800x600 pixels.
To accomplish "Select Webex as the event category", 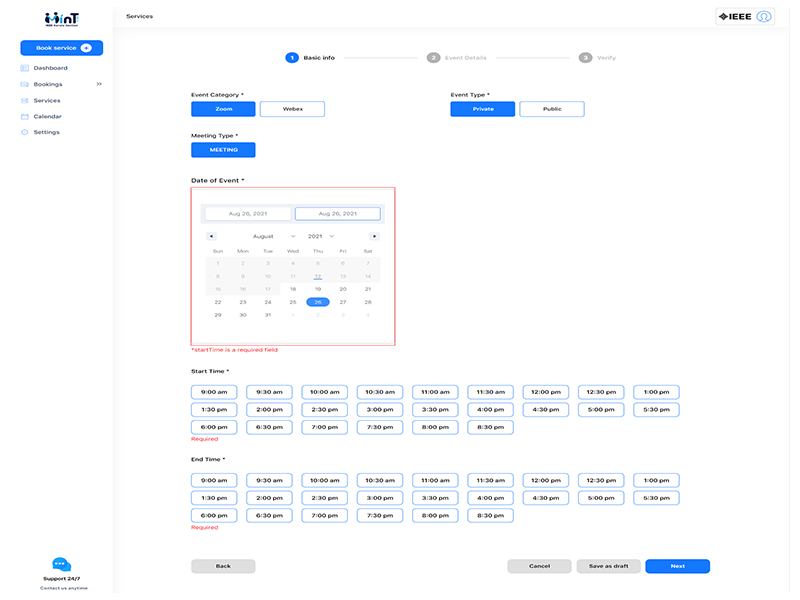I will [292, 109].
